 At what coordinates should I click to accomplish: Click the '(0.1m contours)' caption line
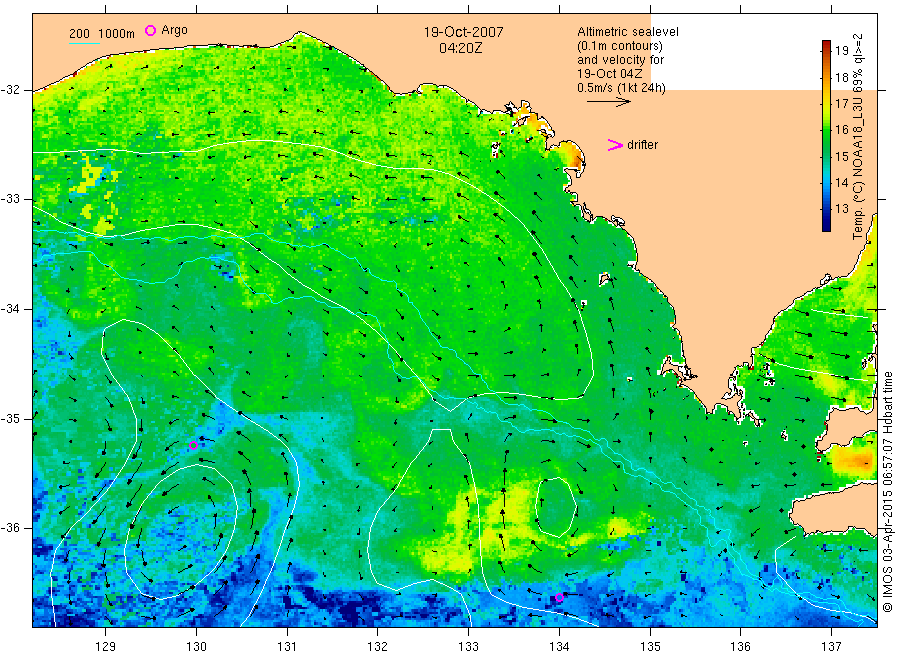[x=620, y=46]
